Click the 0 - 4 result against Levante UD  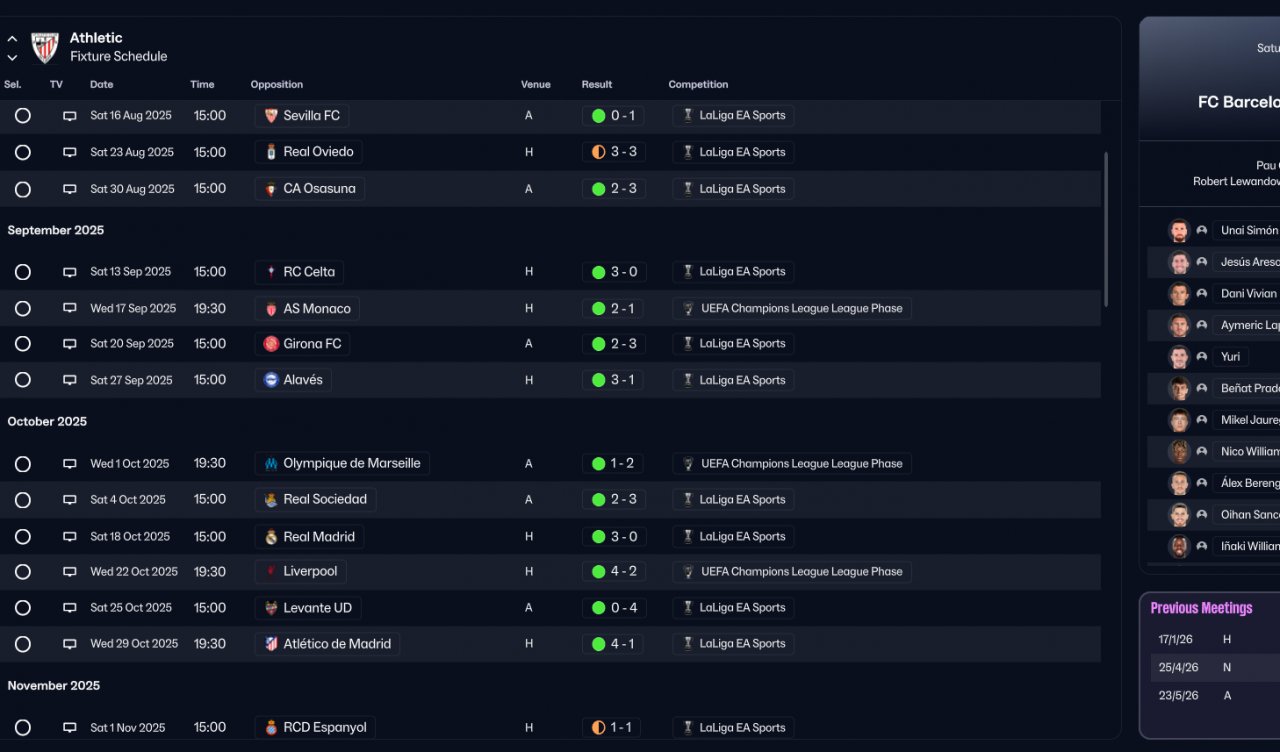613,608
